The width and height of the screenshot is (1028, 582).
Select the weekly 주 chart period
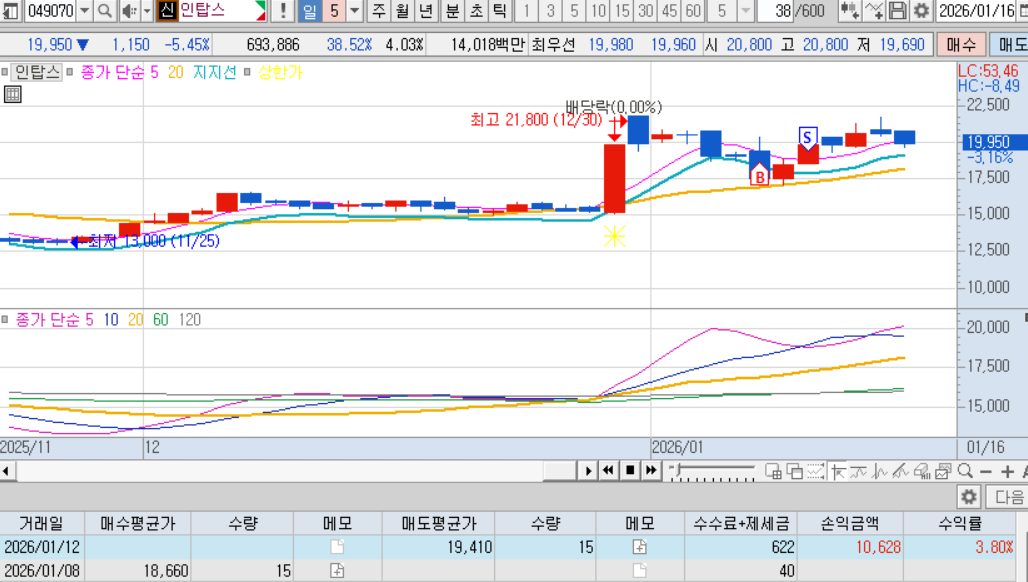(379, 10)
